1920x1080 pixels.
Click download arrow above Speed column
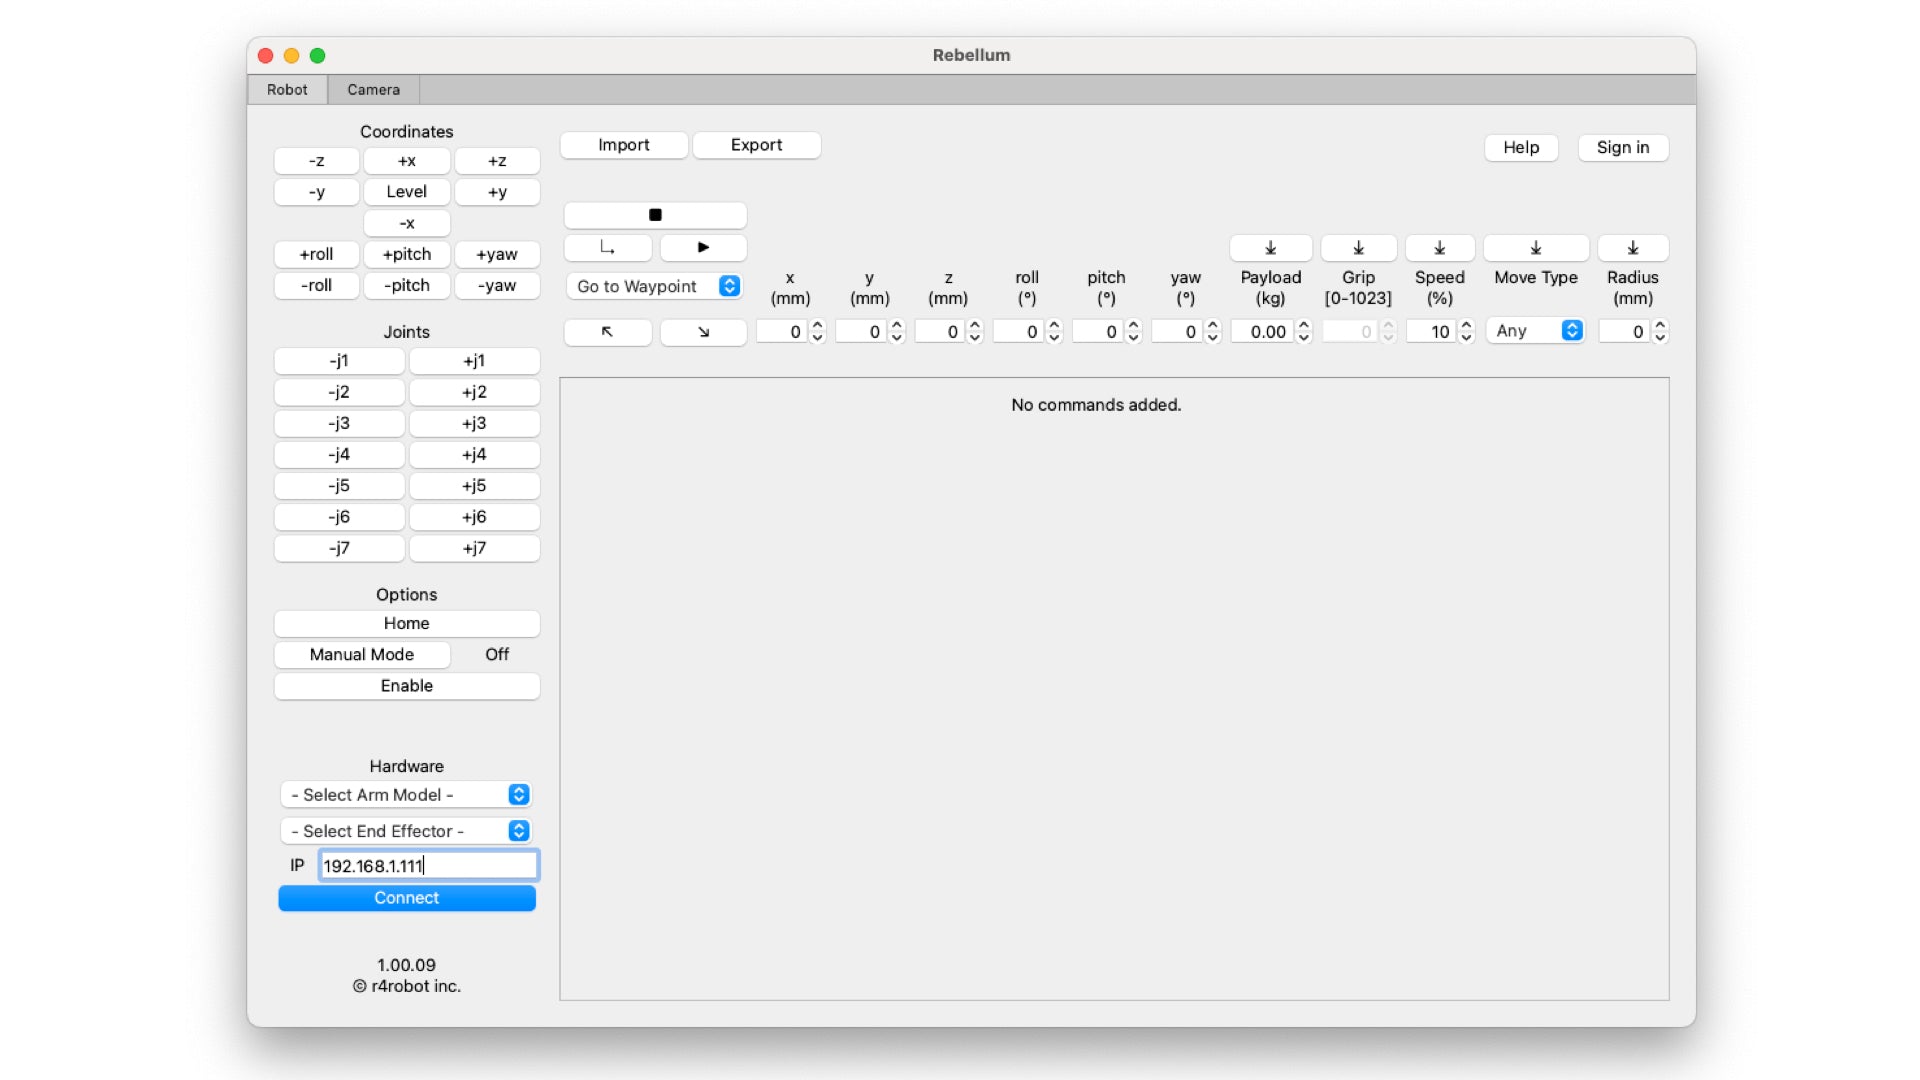(1439, 248)
